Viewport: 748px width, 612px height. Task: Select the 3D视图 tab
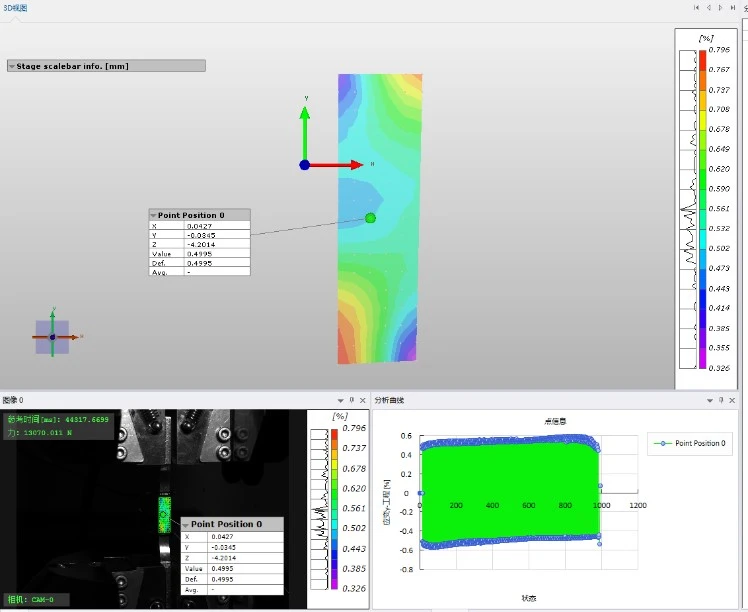tap(15, 8)
